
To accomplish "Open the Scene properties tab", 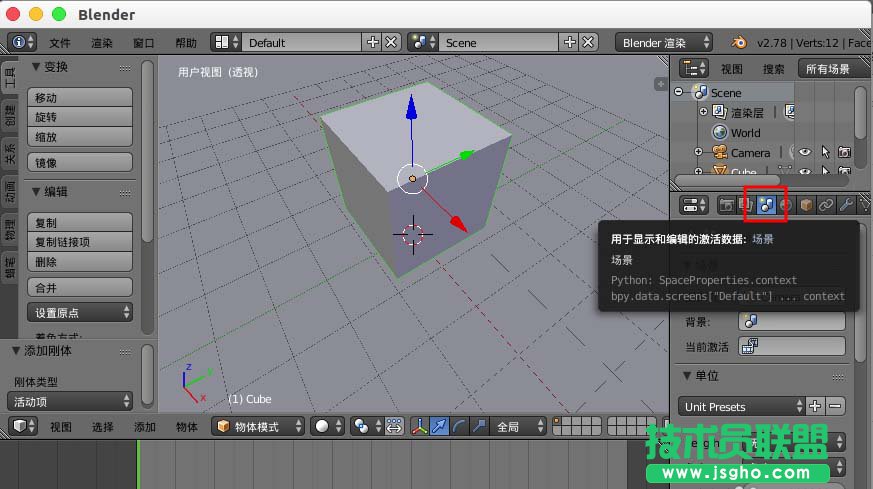I will (x=766, y=205).
